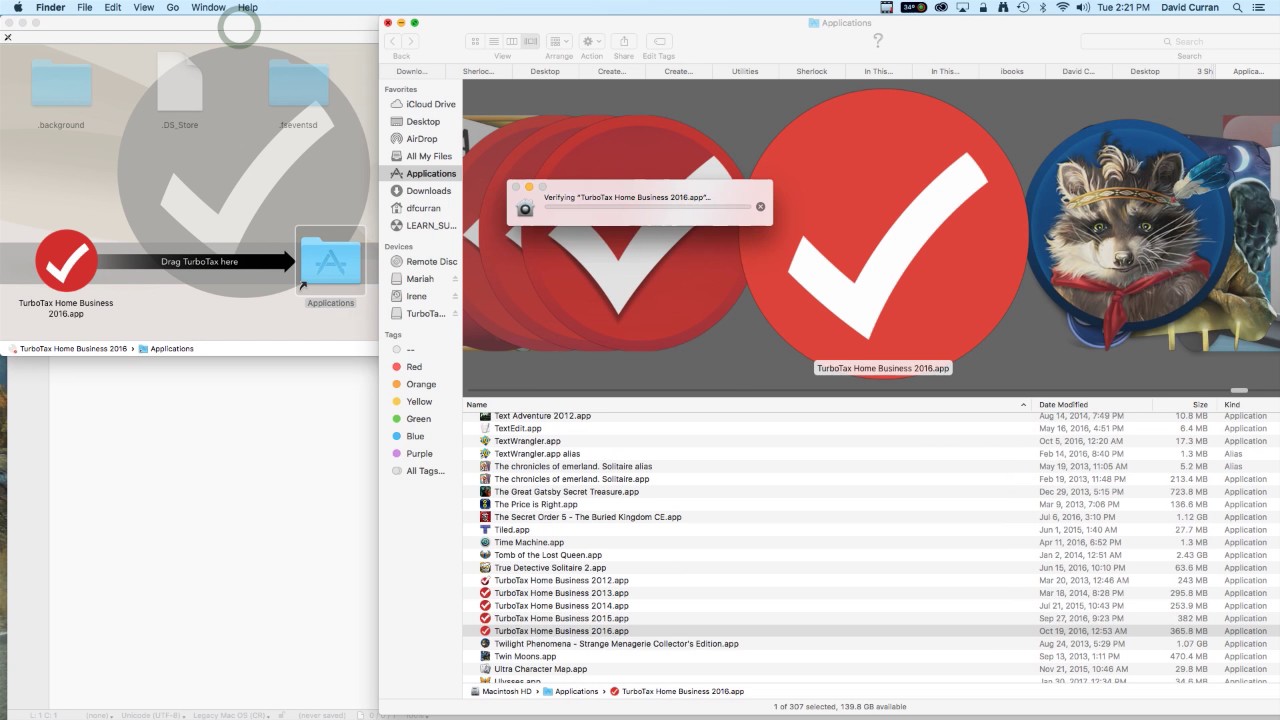This screenshot has width=1280, height=720.
Task: Click the Edit Tags toolbar button
Action: click(659, 41)
